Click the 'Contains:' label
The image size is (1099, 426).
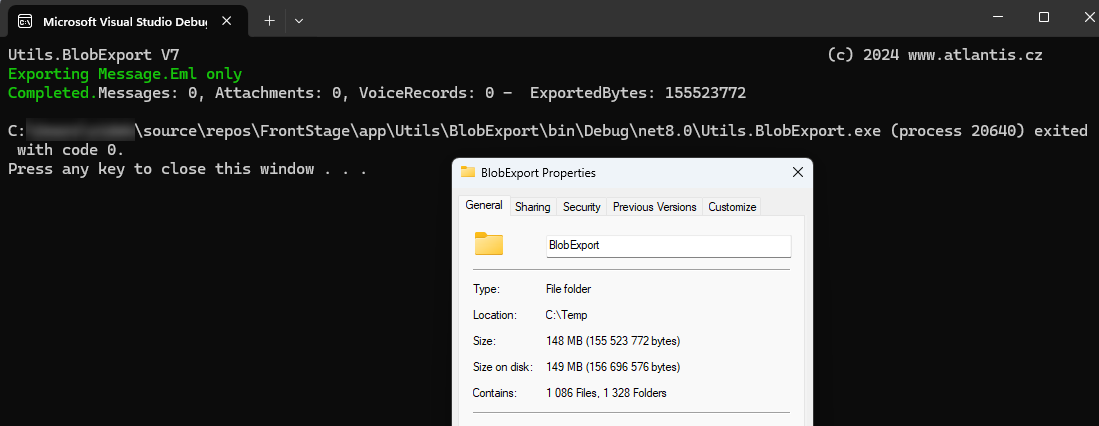point(494,393)
